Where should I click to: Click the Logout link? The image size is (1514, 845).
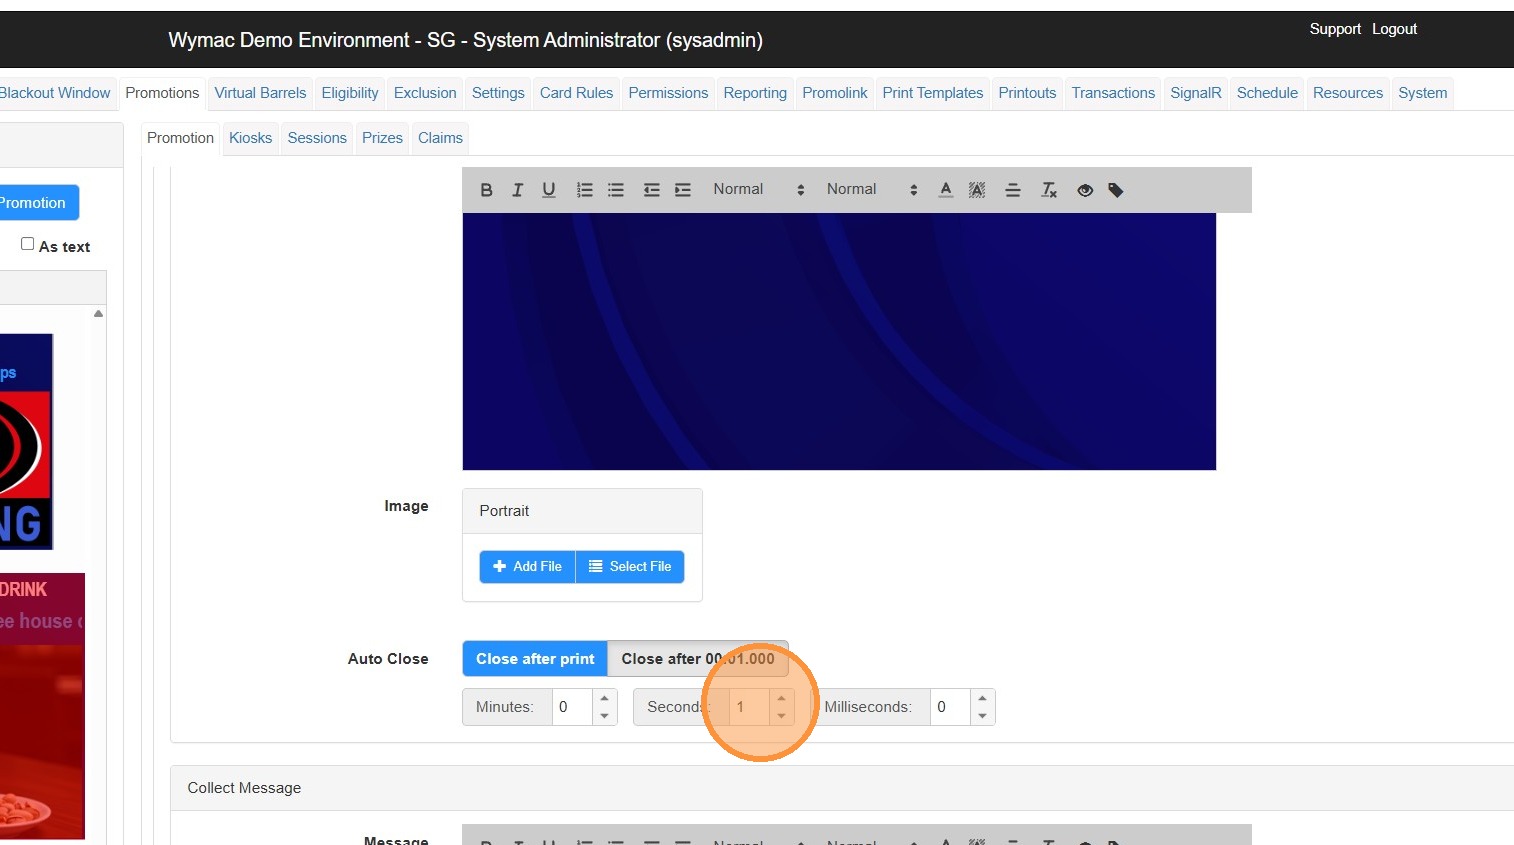point(1394,29)
